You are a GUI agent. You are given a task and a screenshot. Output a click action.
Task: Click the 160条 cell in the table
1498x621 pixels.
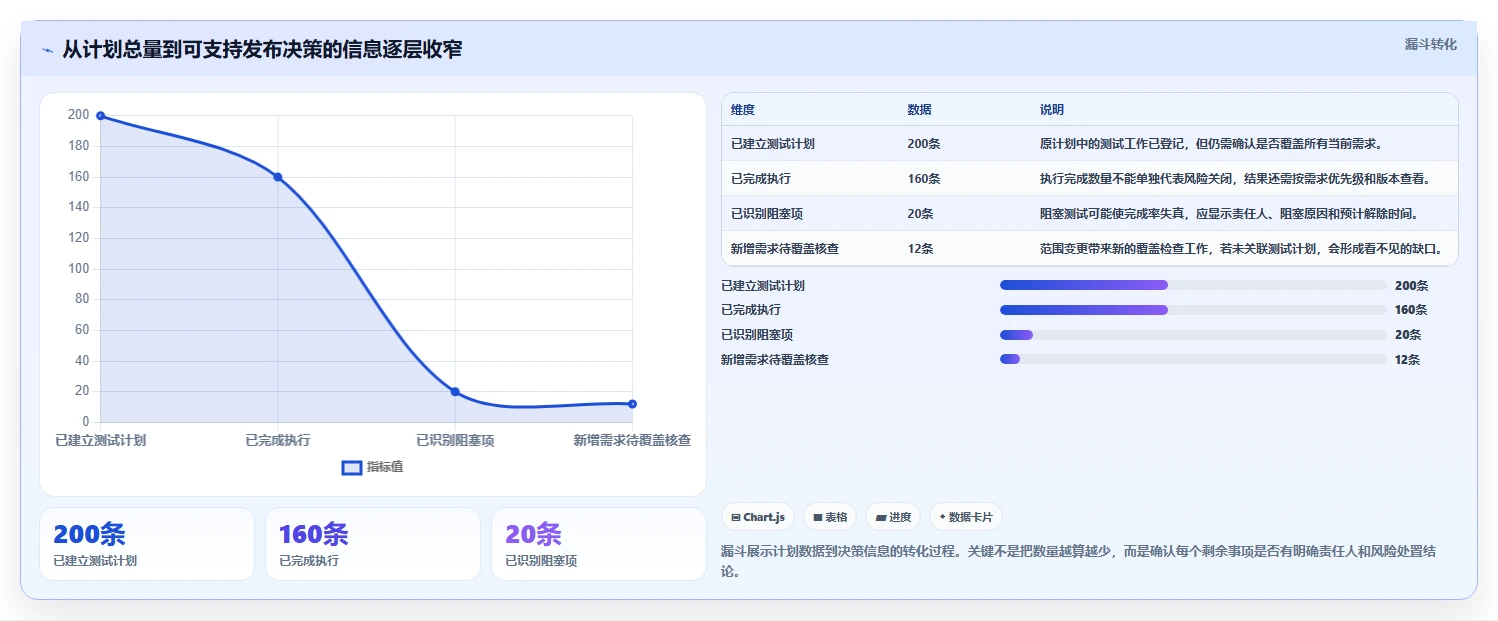(924, 179)
